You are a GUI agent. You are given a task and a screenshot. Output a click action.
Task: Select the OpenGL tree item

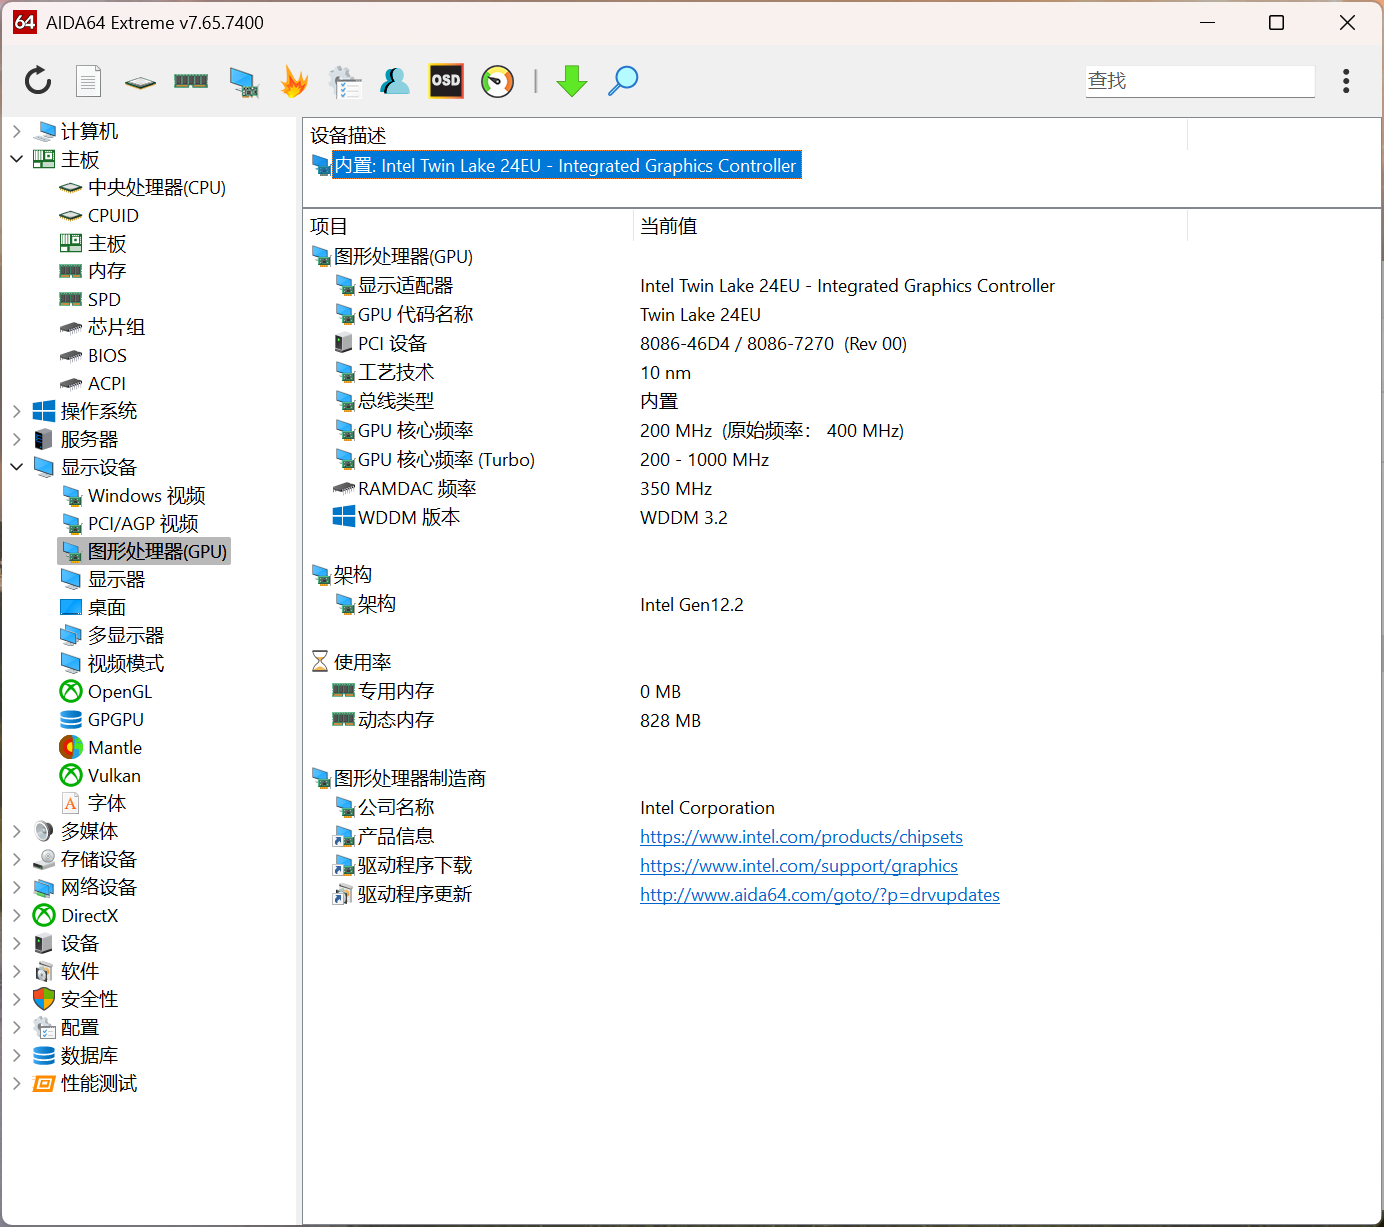[119, 692]
